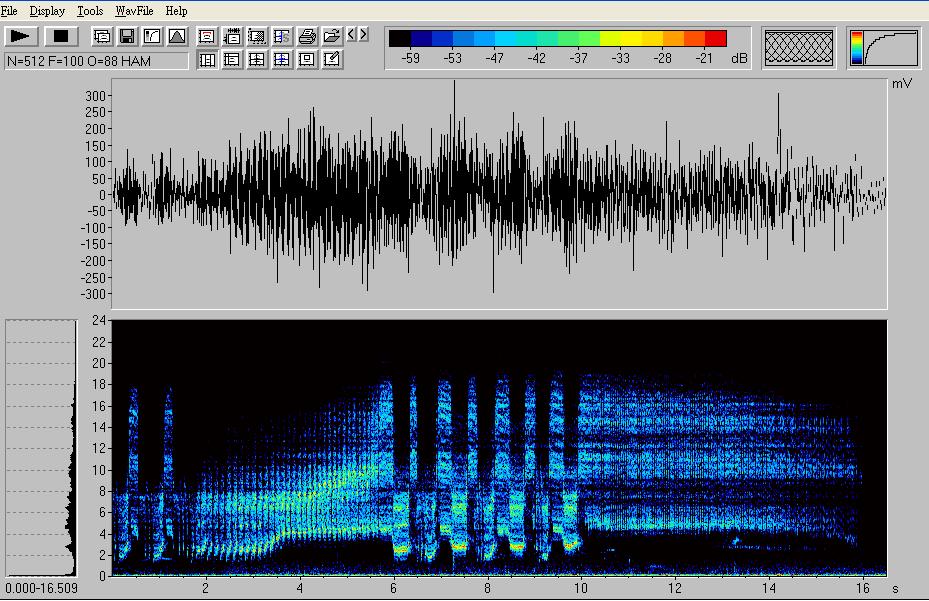Click the right arrow scroll button
The width and height of the screenshot is (929, 601).
point(363,36)
